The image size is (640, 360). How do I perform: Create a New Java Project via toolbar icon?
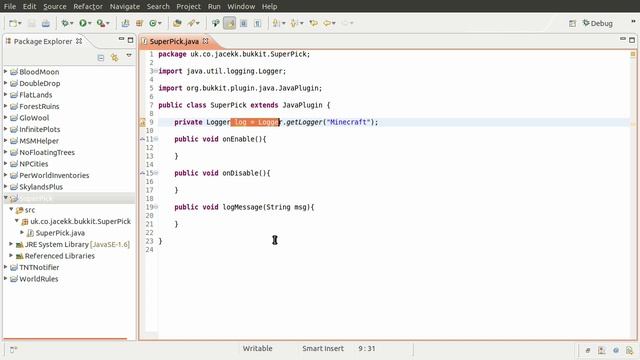click(x=125, y=23)
